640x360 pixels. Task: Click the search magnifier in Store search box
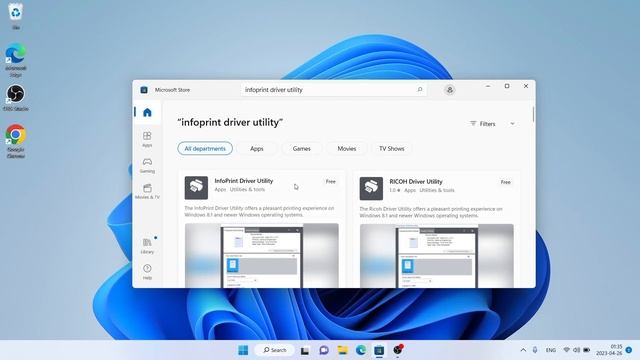[420, 89]
